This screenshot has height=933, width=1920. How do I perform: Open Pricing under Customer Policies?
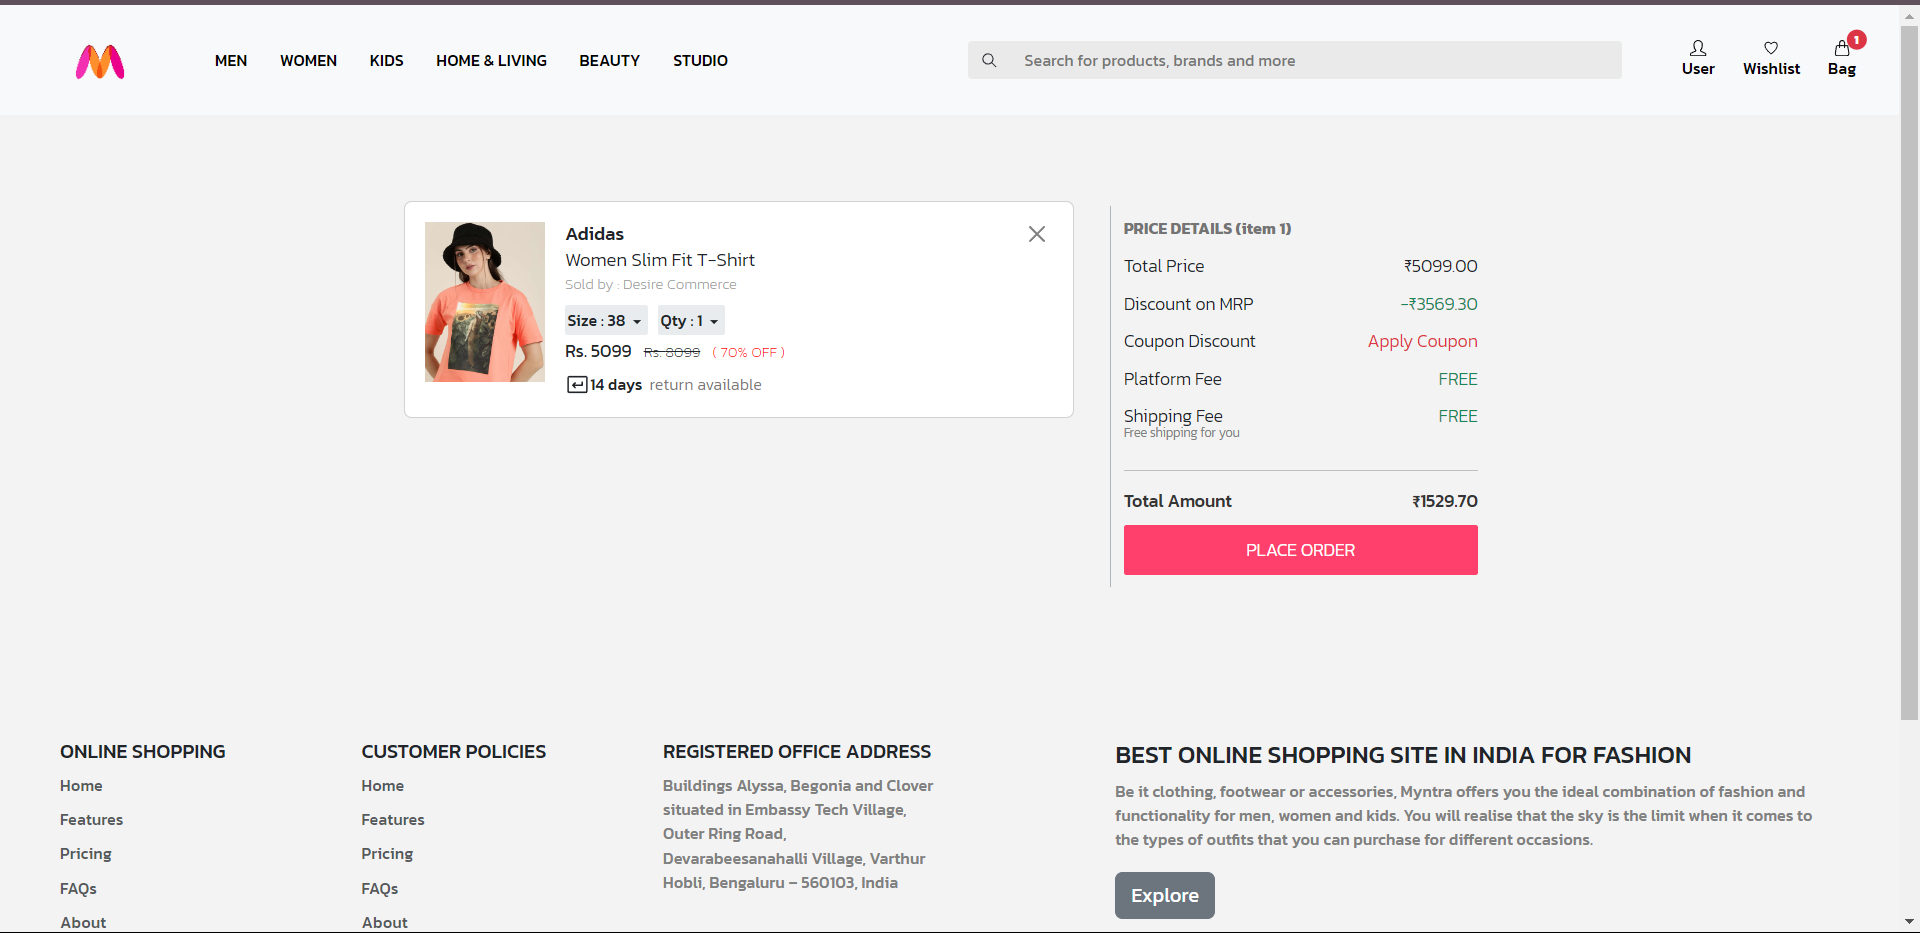tap(387, 854)
